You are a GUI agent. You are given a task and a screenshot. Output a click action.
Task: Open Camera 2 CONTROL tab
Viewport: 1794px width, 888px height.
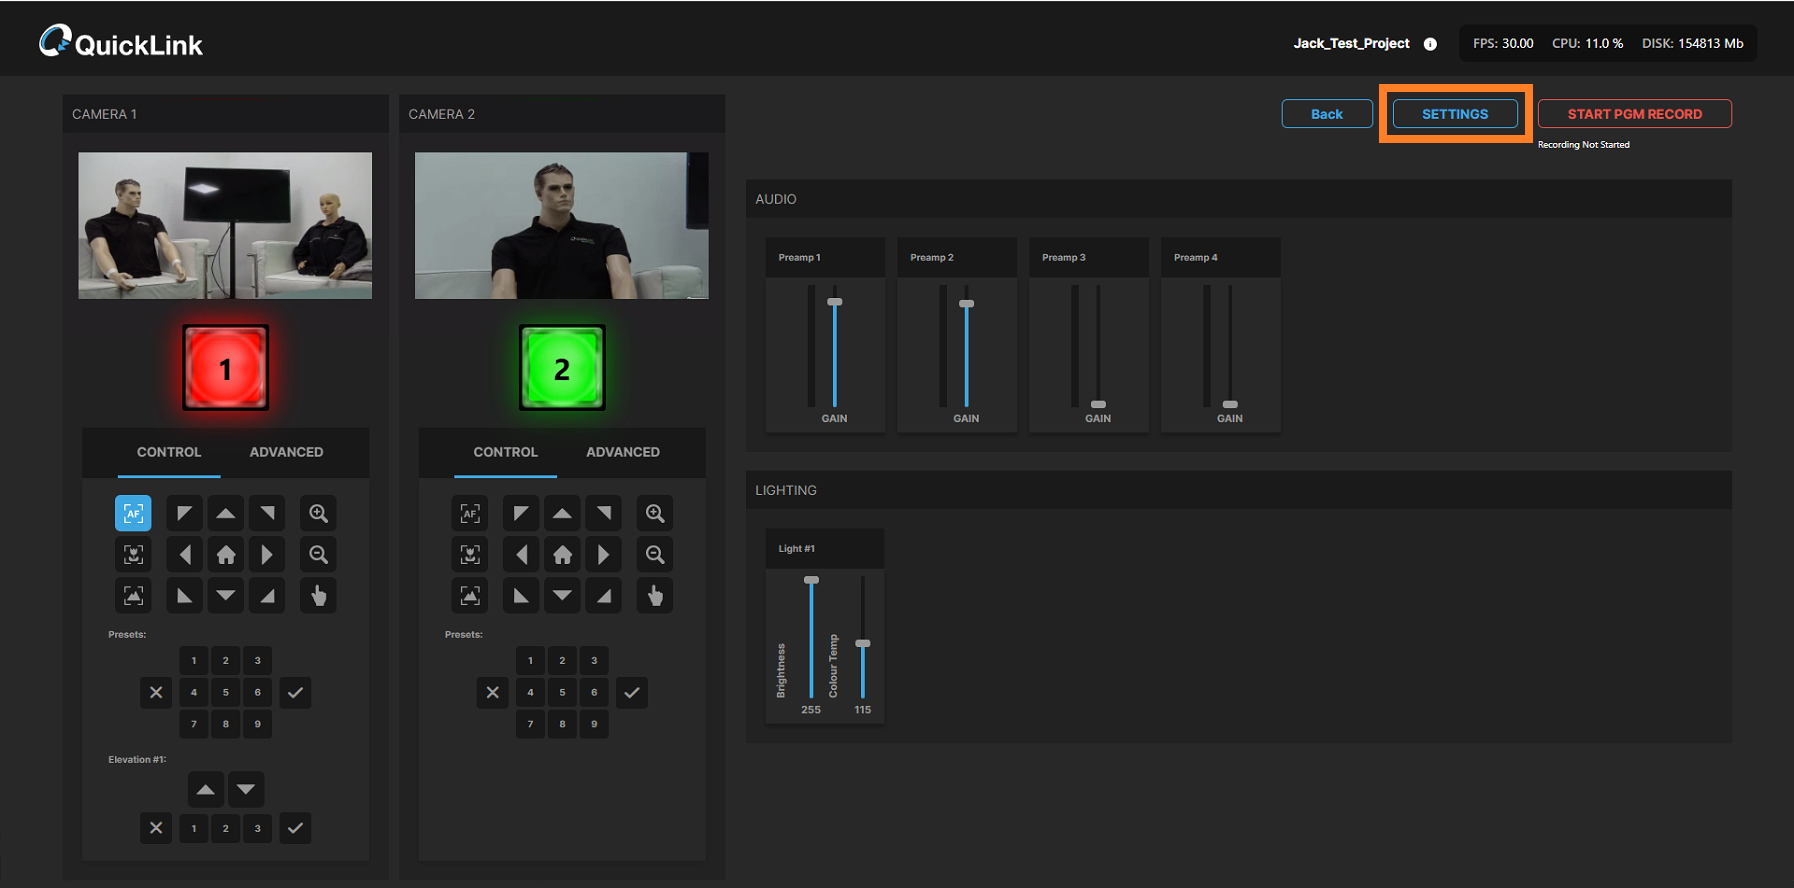(x=505, y=452)
